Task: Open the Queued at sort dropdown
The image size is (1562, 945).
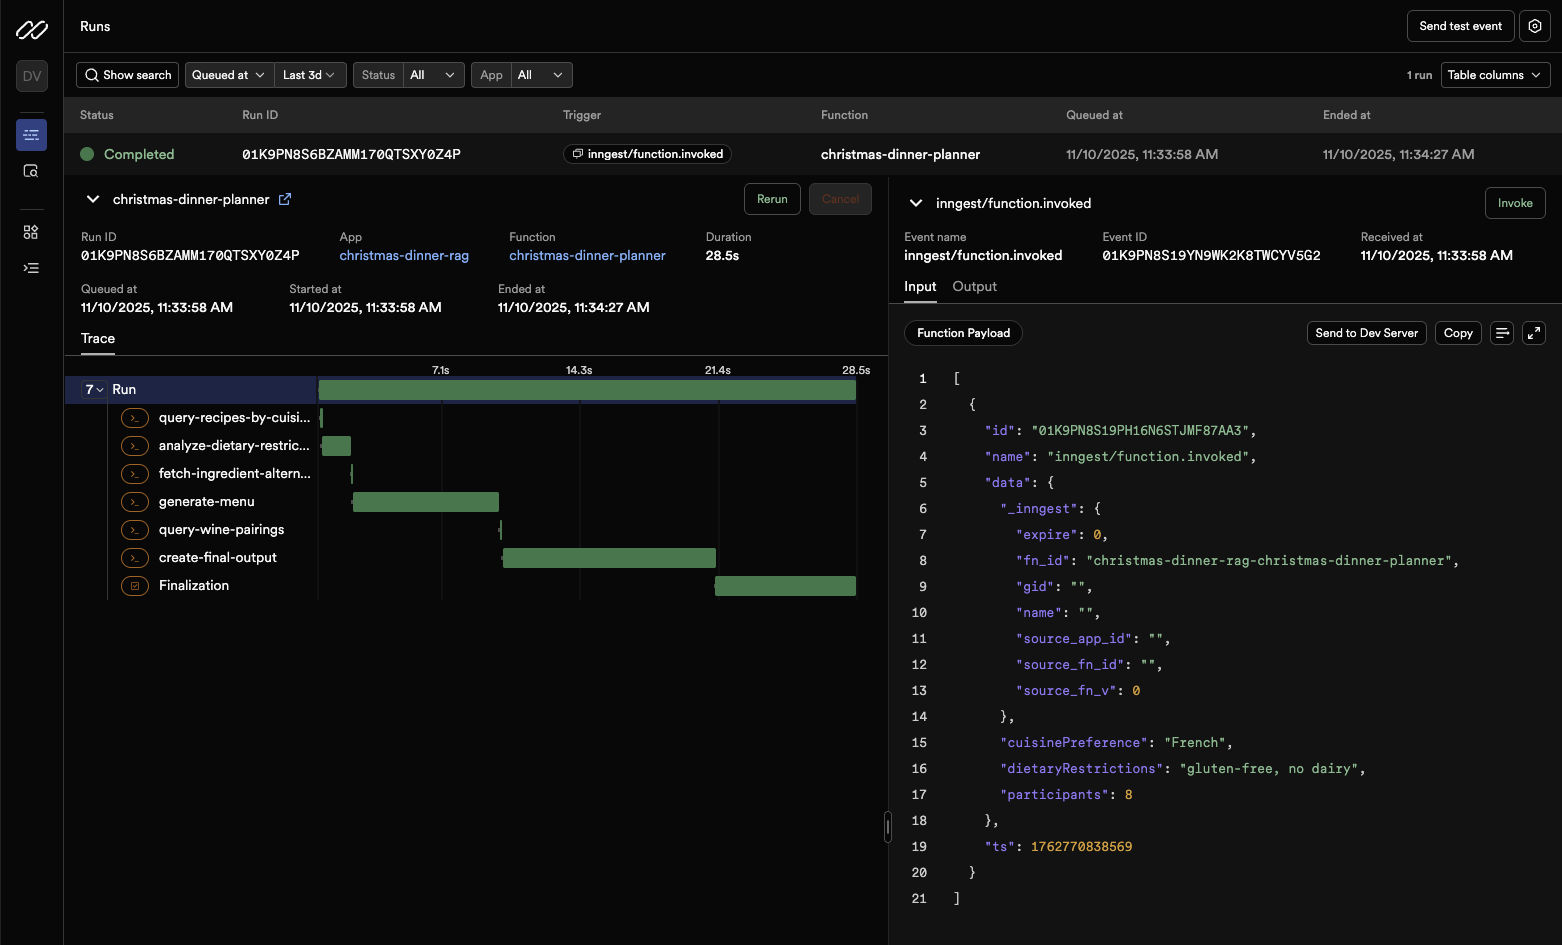Action: coord(229,75)
